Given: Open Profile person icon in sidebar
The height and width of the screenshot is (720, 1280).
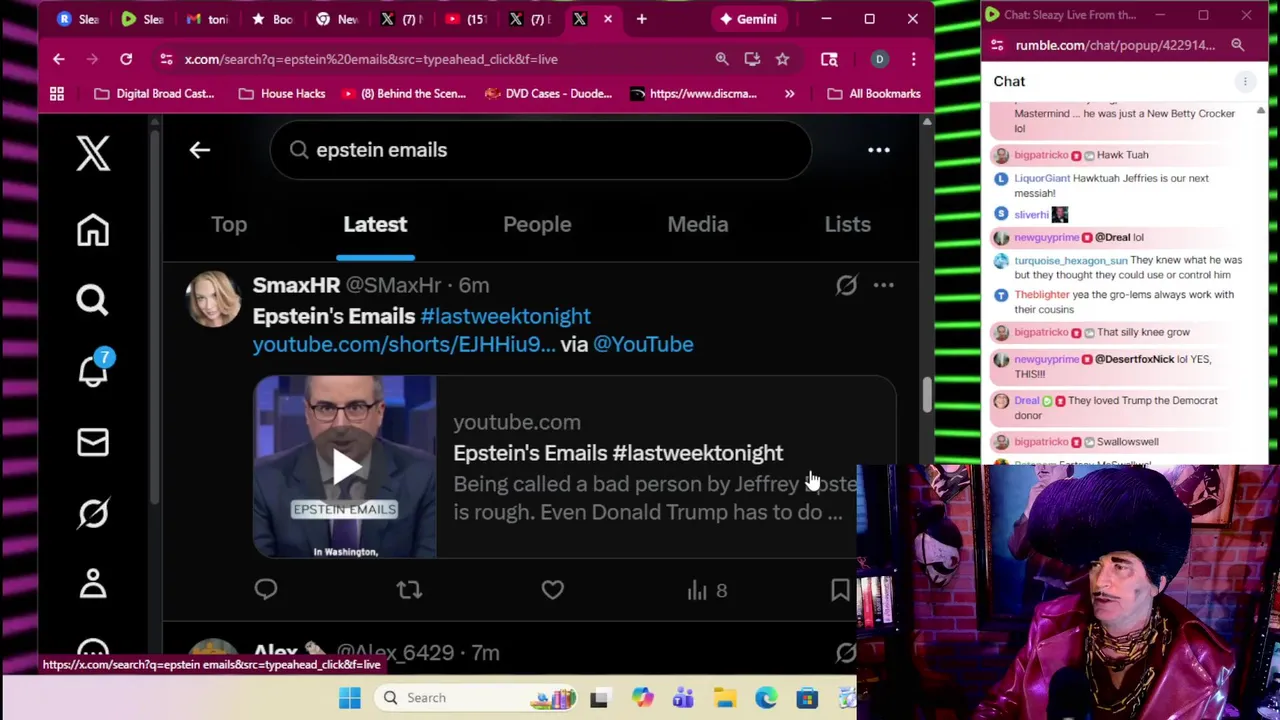Looking at the screenshot, I should (x=93, y=583).
